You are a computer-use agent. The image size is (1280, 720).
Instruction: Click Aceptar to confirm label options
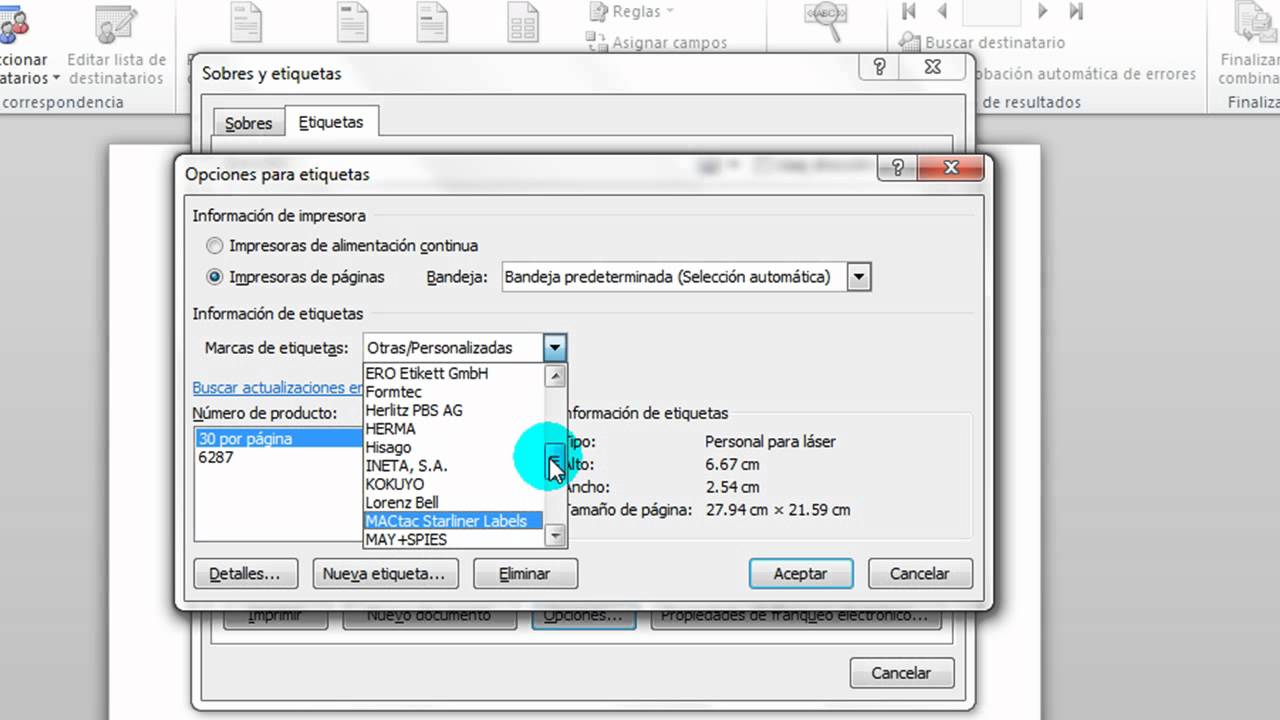(800, 574)
